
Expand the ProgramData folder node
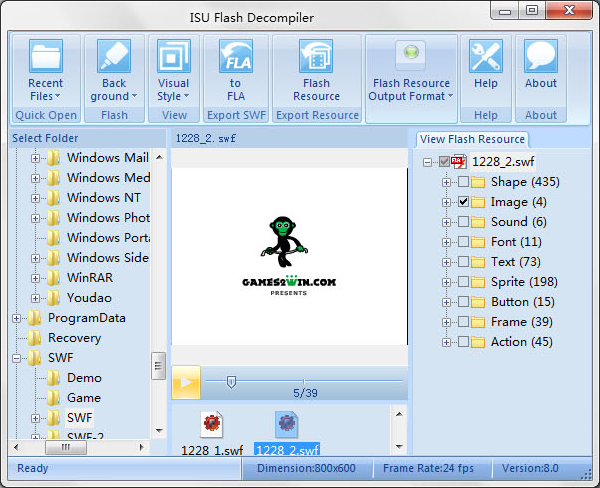tap(17, 318)
